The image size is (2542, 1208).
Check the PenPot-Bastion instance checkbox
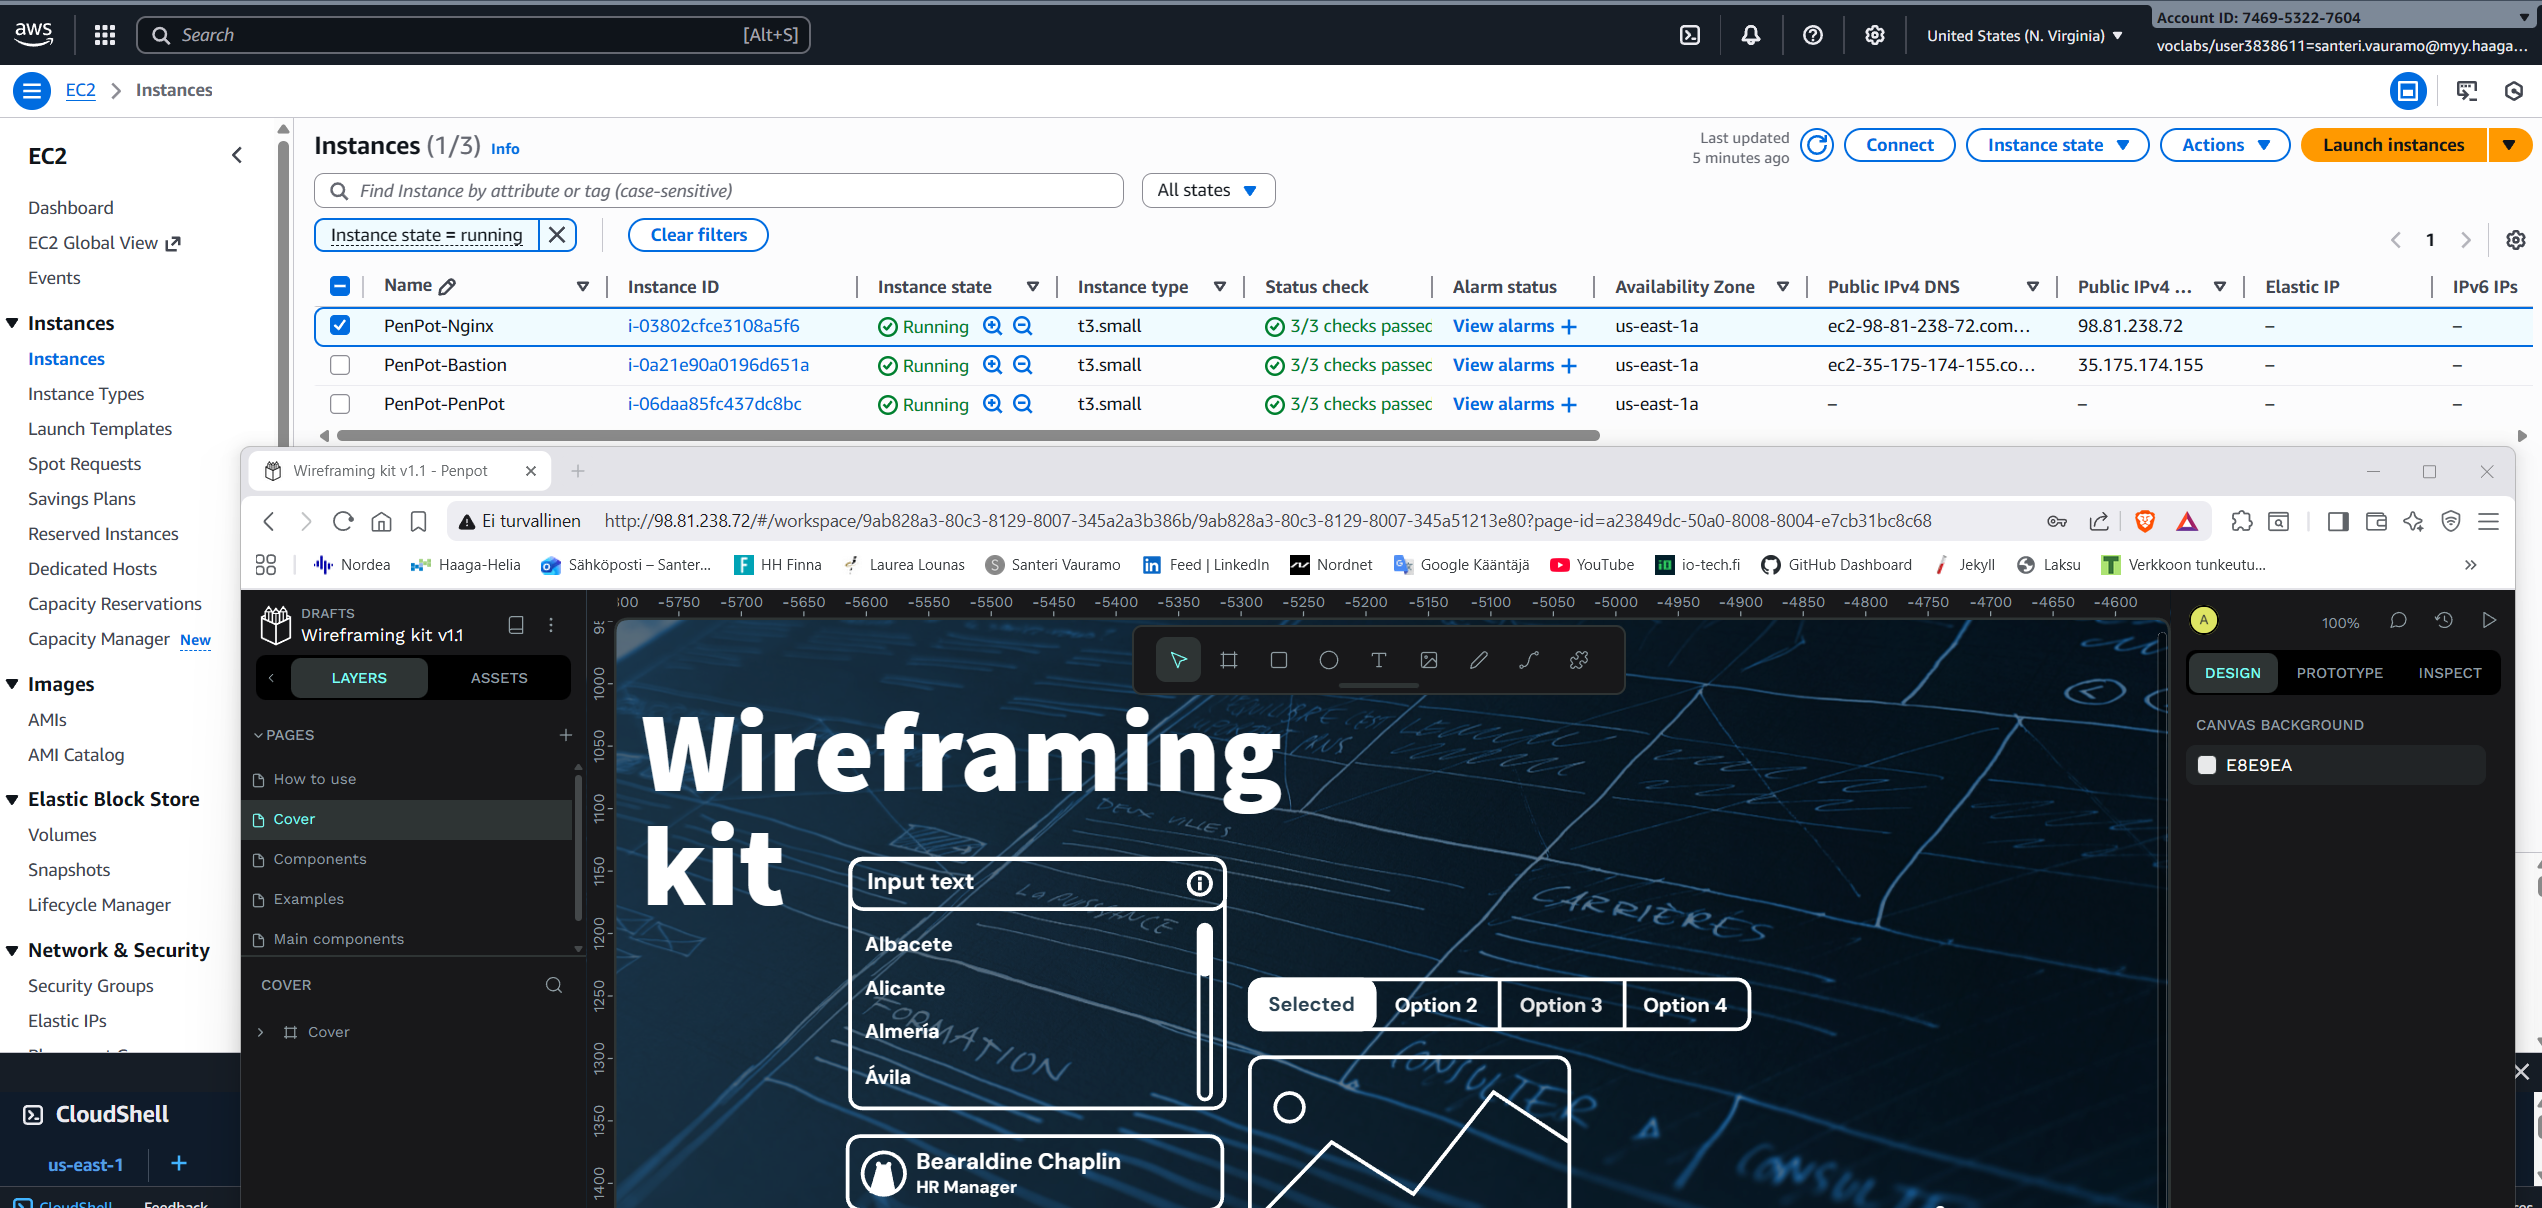(x=340, y=365)
